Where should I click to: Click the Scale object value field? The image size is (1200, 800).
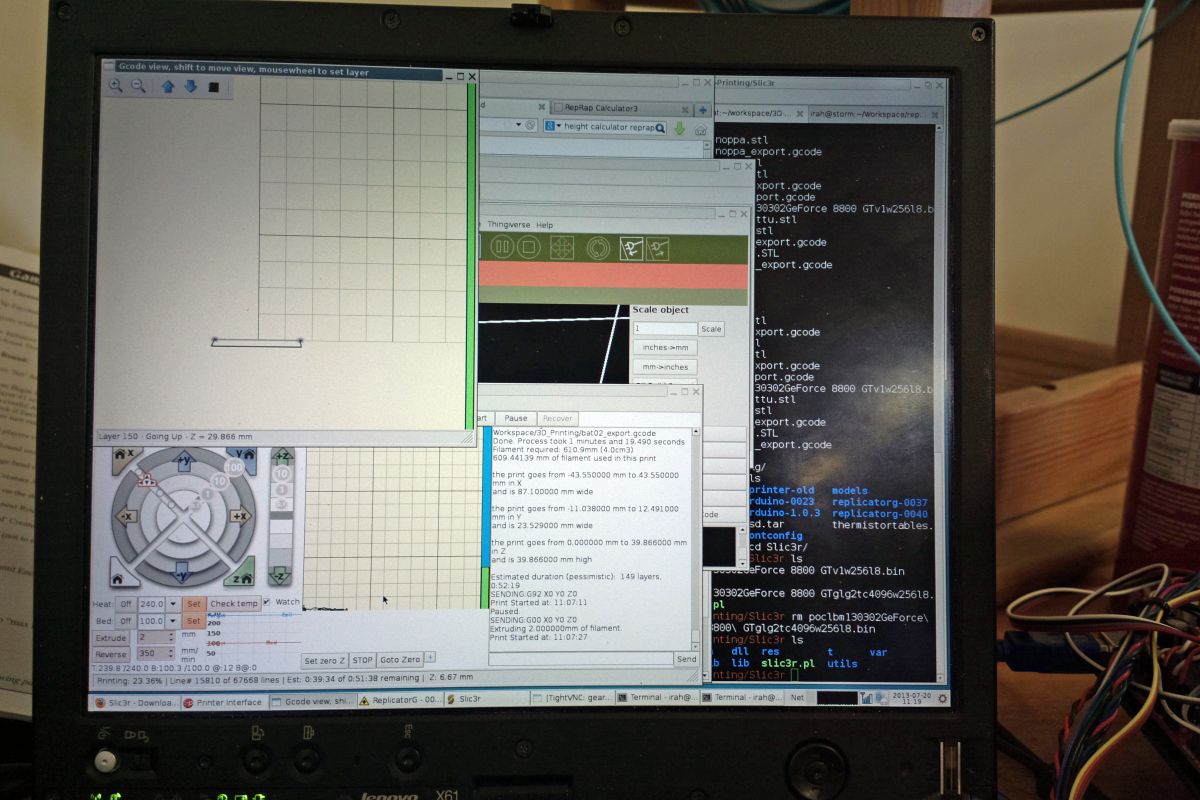[x=665, y=329]
